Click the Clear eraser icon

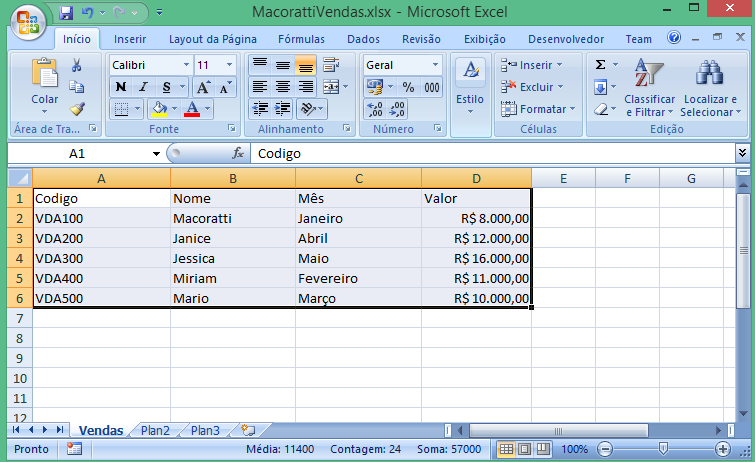tap(600, 109)
